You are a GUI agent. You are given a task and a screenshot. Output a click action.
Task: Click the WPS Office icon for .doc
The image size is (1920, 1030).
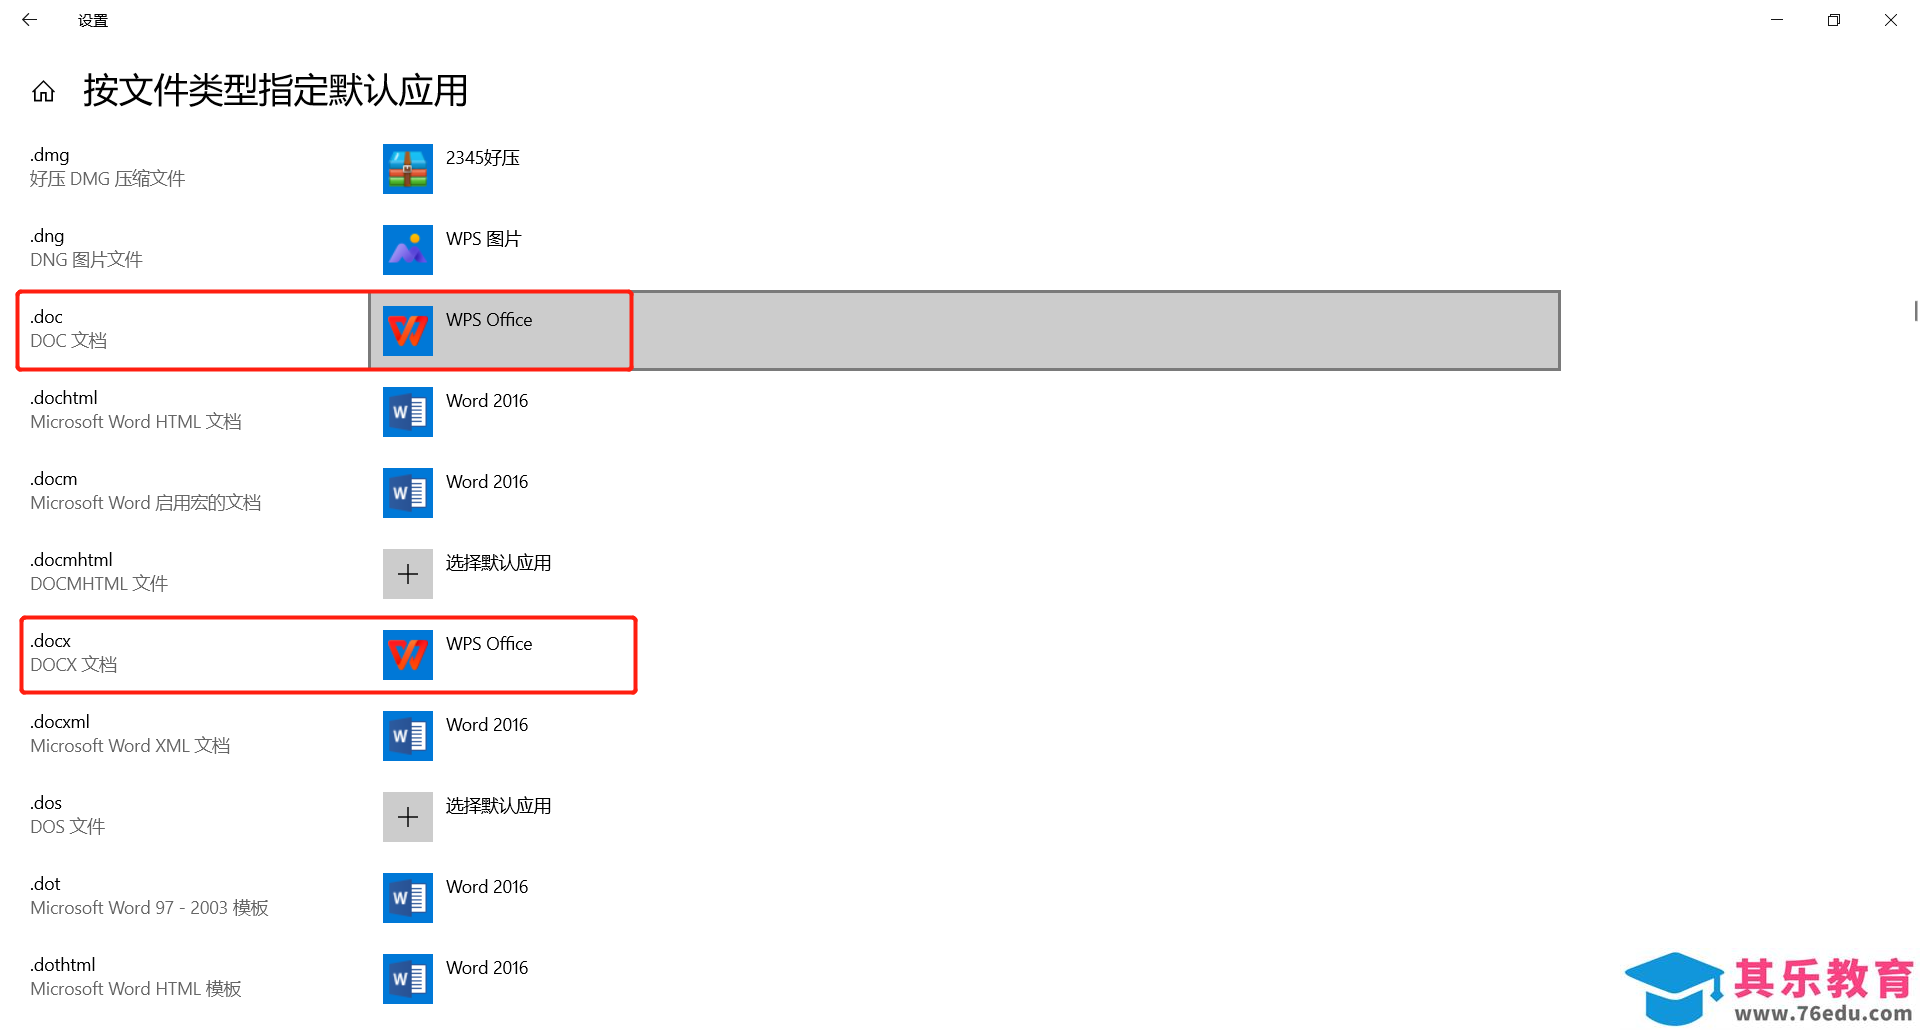408,331
